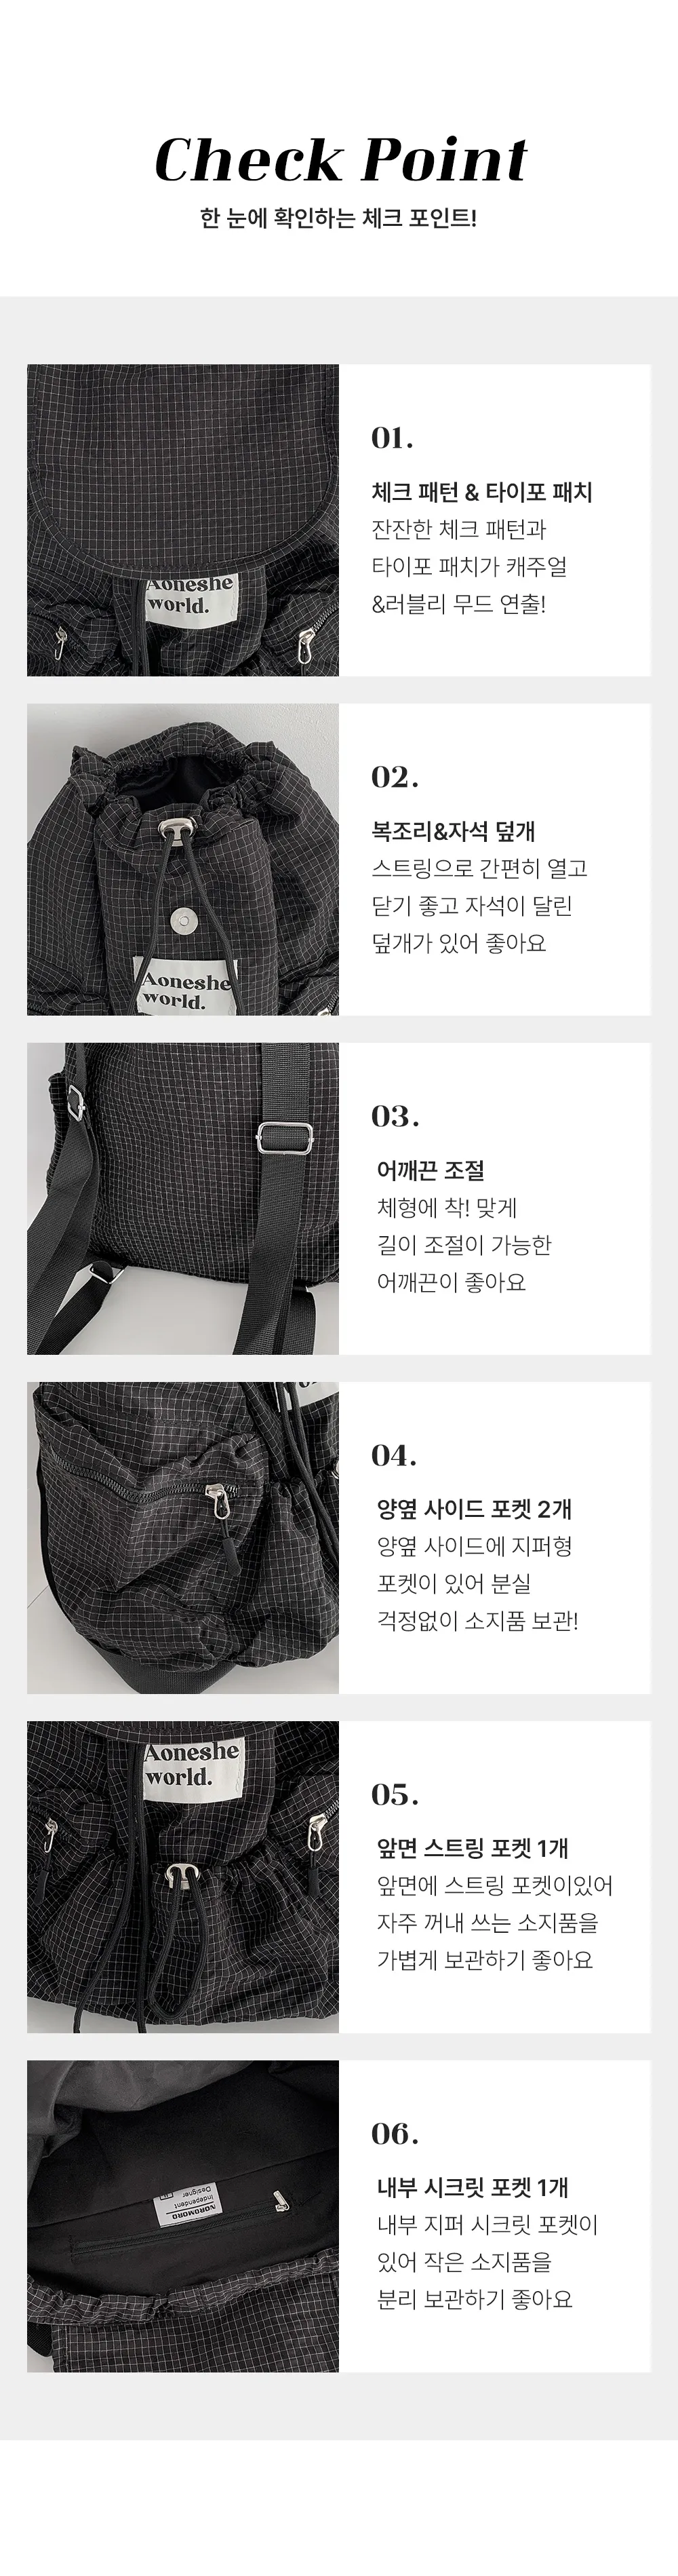This screenshot has width=678, height=2576.
Task: Click the Korean subtitle under Check Point
Action: coord(339,218)
